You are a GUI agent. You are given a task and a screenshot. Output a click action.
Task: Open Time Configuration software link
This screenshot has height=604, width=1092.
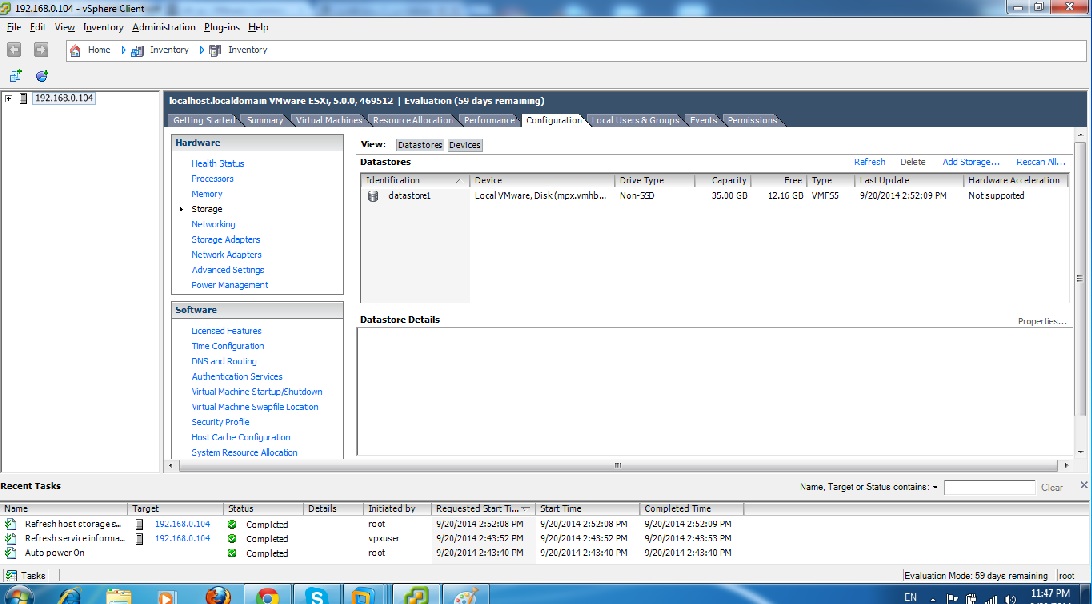click(228, 346)
